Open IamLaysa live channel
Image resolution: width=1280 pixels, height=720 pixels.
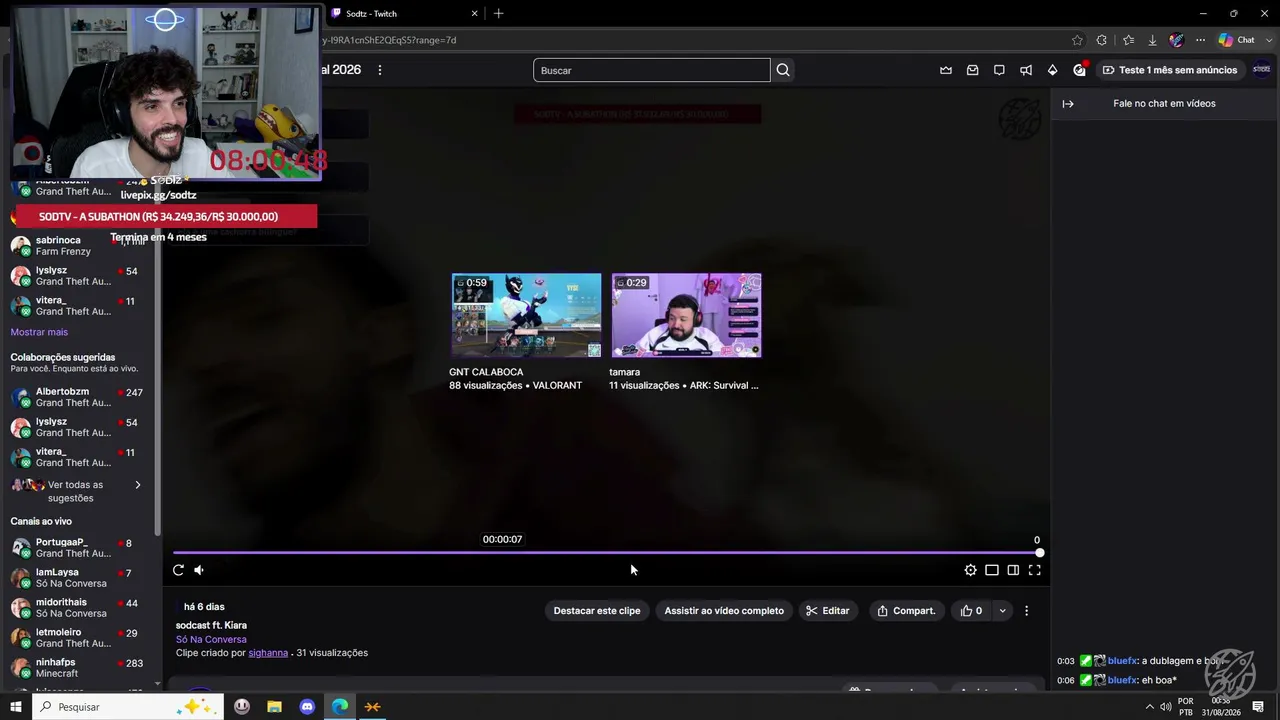[x=80, y=578]
